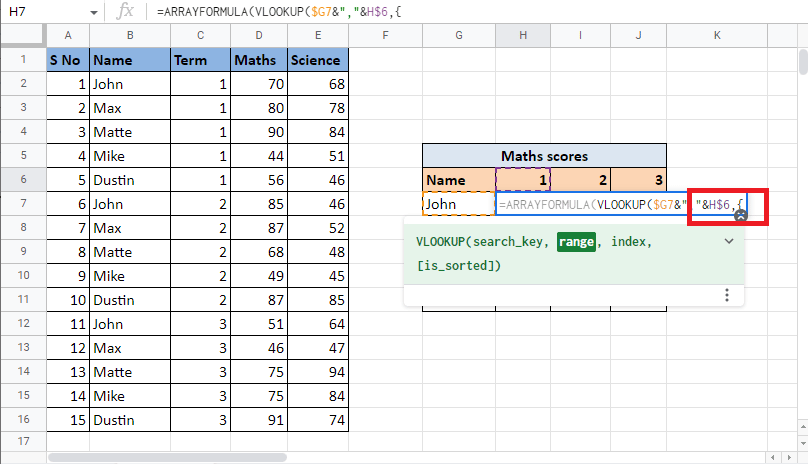
Task: Dismiss formula suggestion with small x icon
Action: tap(739, 215)
